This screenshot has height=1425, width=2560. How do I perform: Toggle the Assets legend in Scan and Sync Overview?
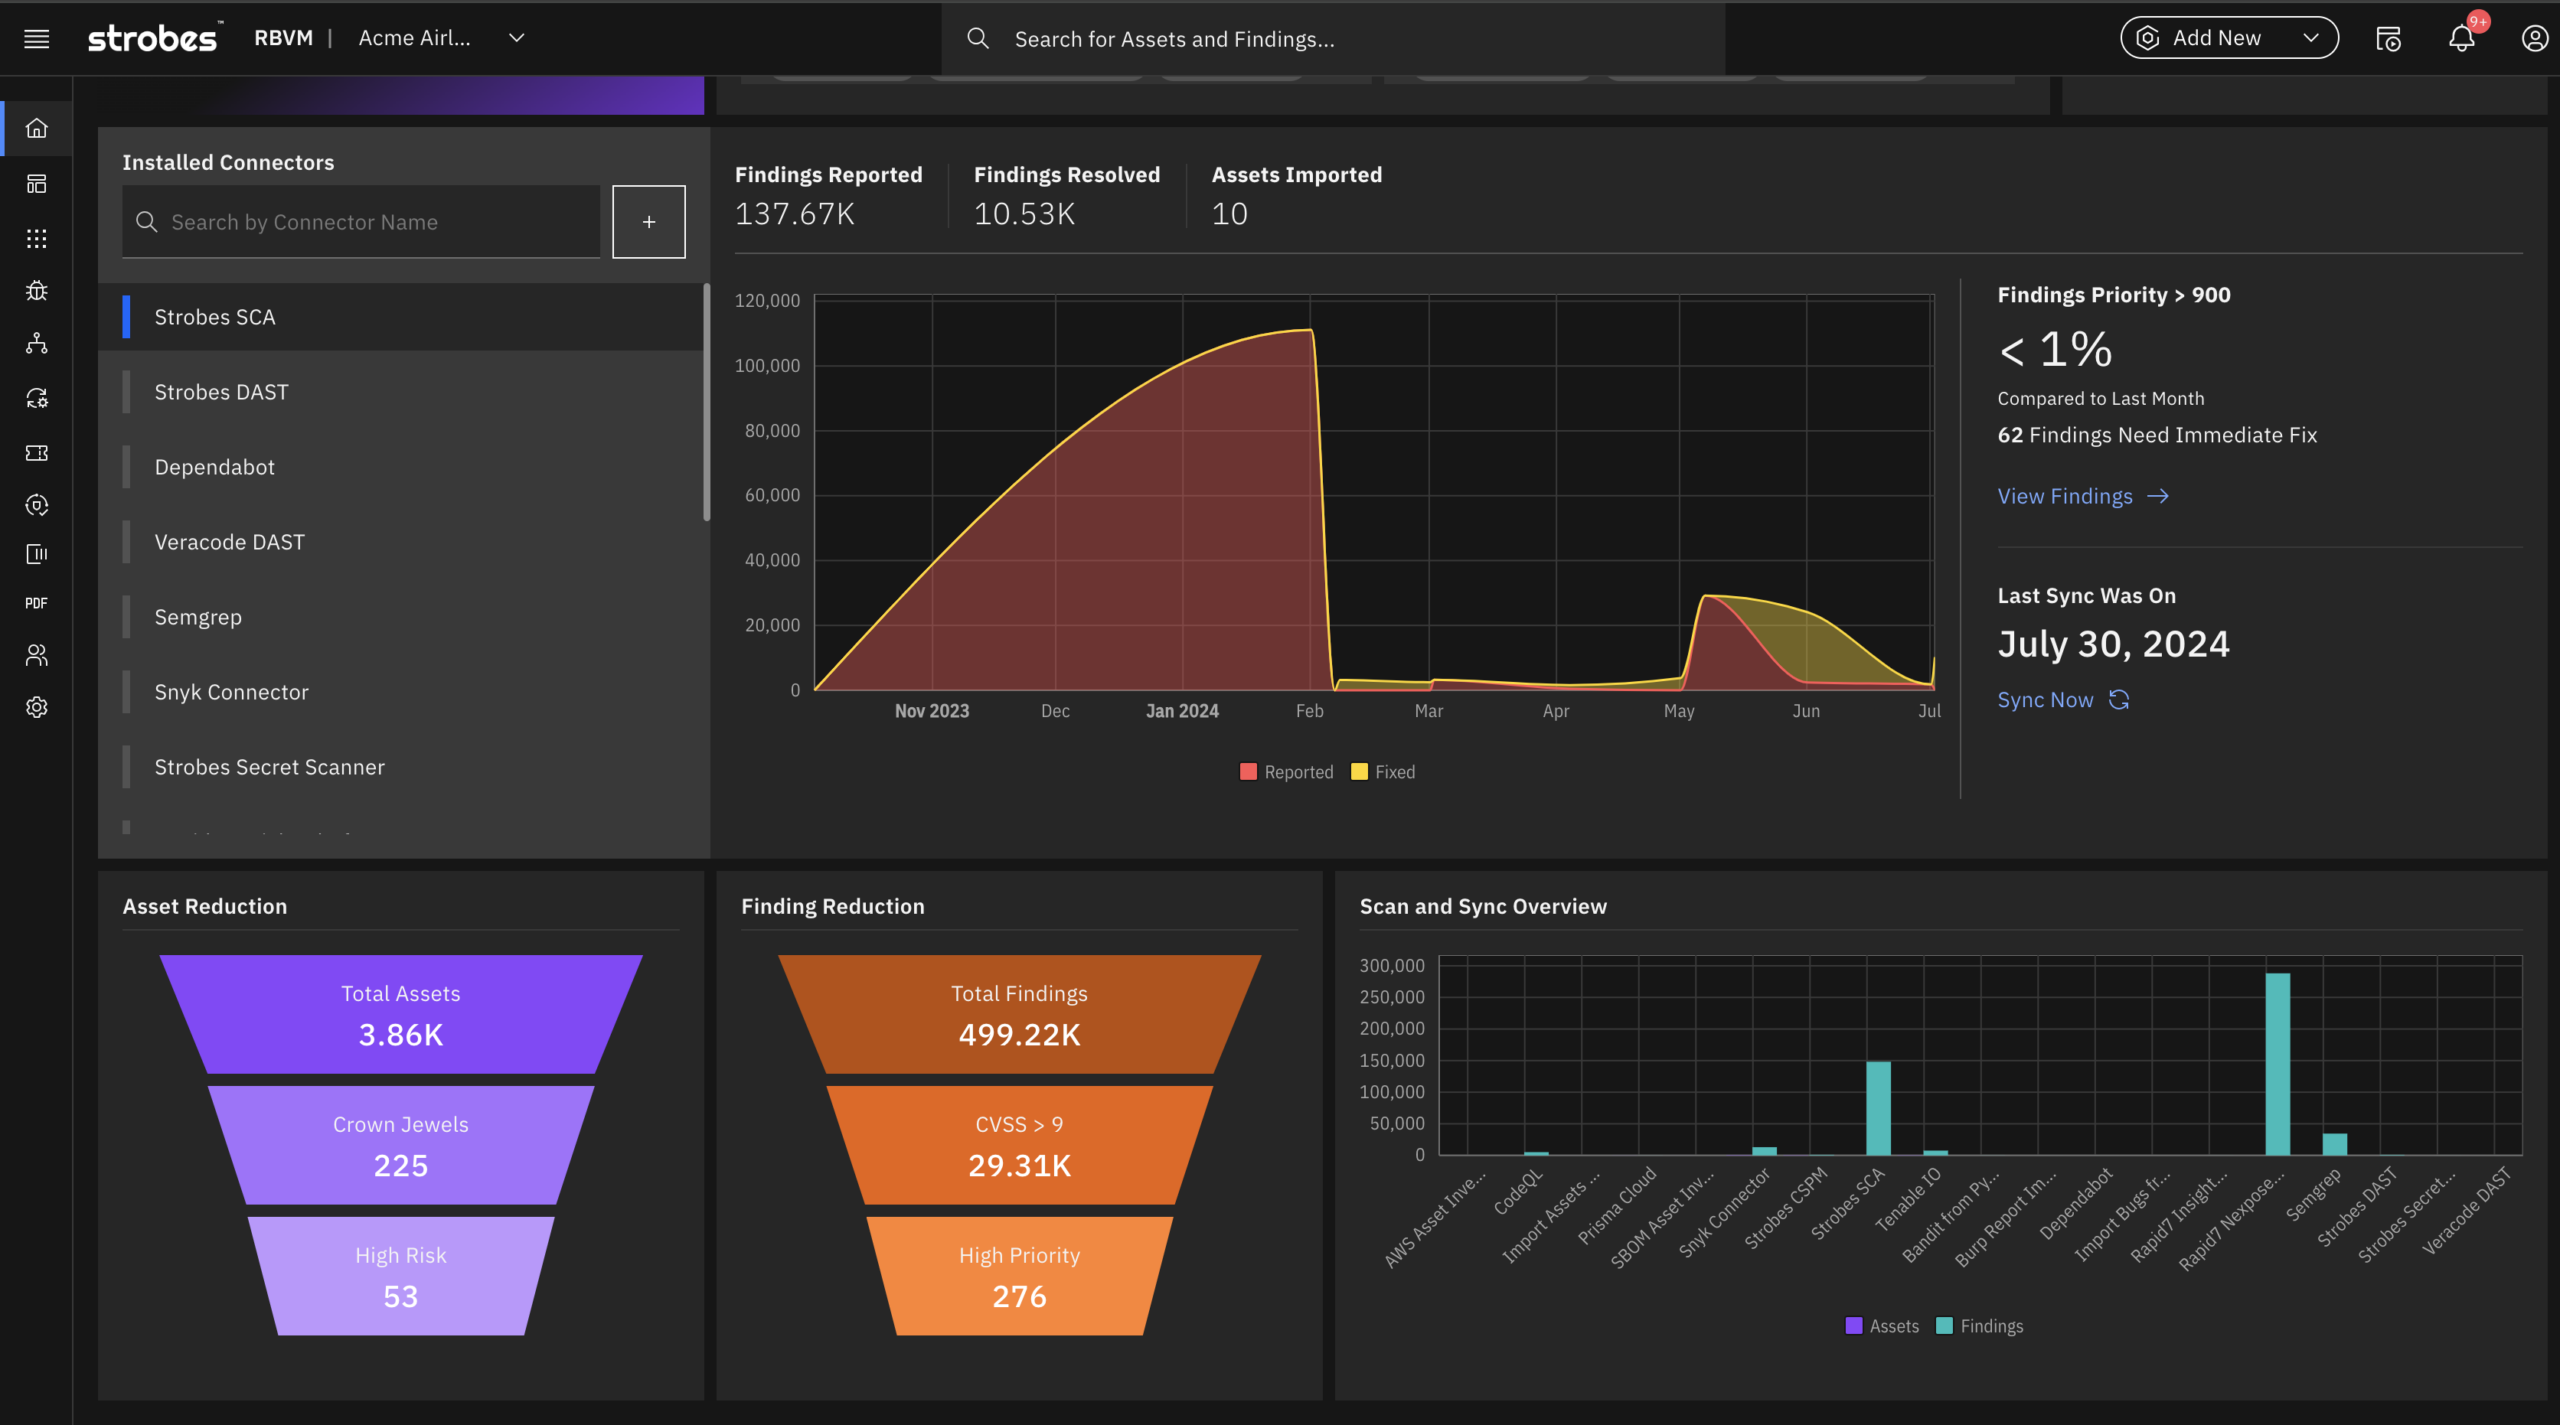tap(1881, 1325)
